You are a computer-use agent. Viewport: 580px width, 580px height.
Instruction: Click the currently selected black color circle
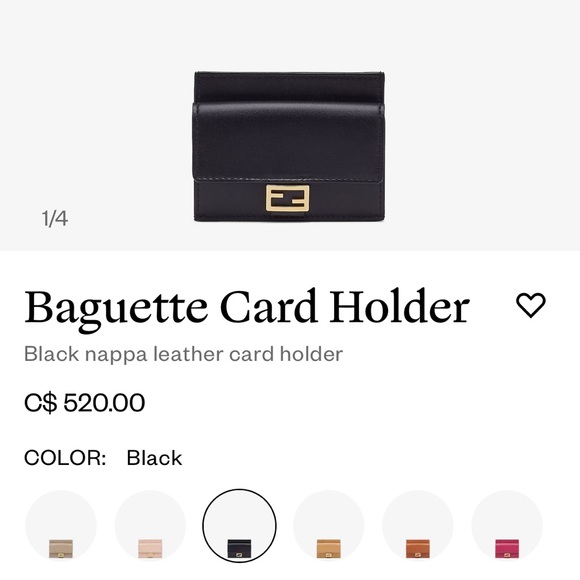pyautogui.click(x=239, y=526)
